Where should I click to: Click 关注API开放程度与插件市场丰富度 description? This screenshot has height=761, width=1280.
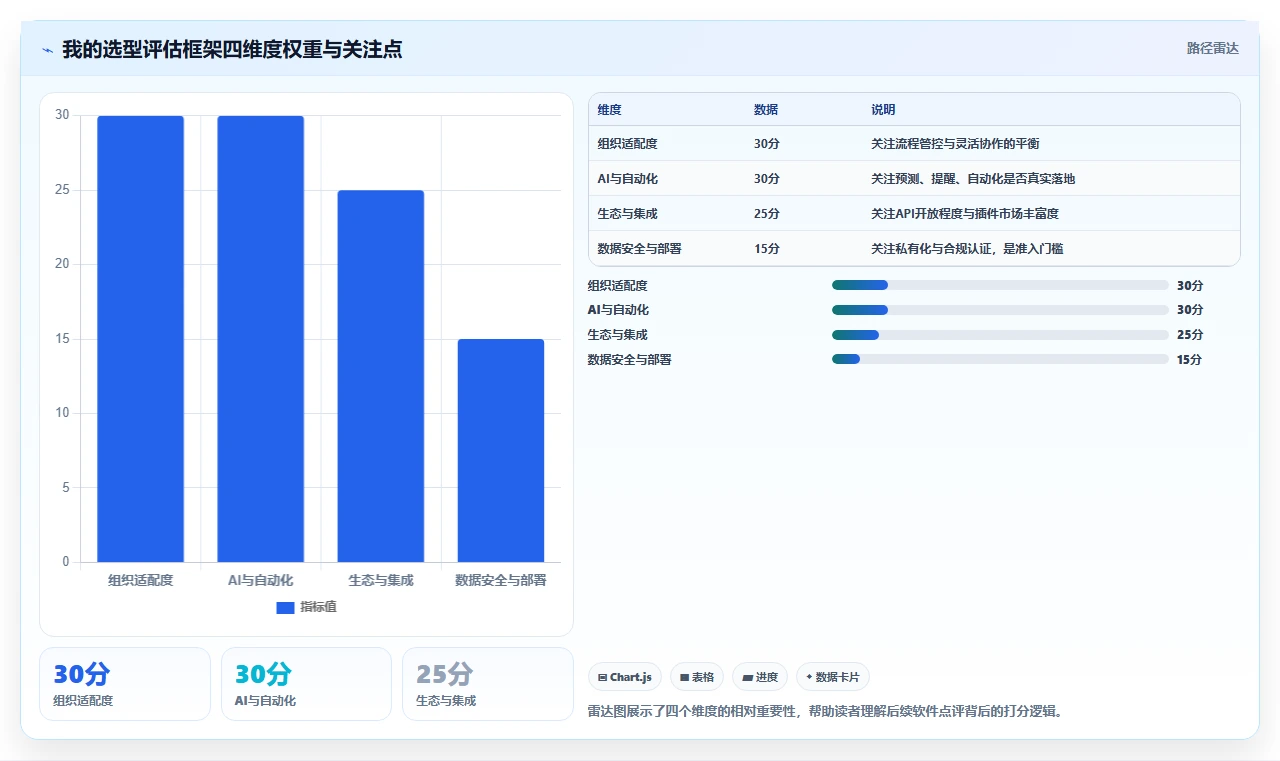tap(965, 214)
